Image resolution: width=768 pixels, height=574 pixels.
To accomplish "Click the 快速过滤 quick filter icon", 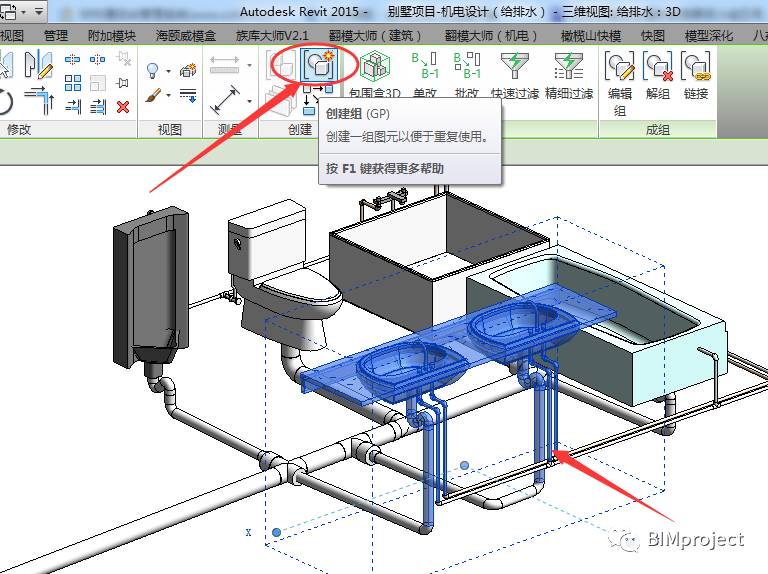I will [x=514, y=66].
